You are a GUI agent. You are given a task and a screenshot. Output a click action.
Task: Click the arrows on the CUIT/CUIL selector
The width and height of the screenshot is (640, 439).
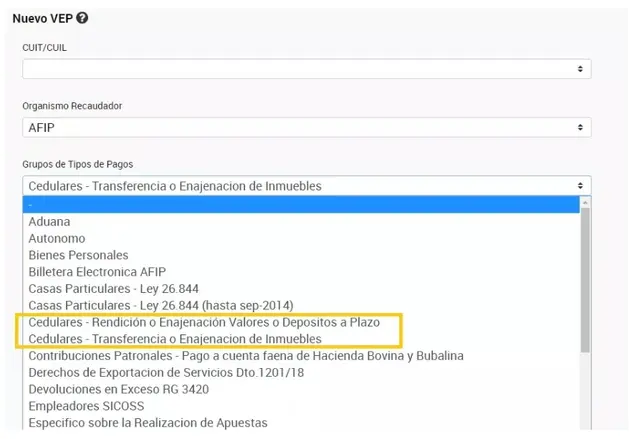[x=580, y=69]
